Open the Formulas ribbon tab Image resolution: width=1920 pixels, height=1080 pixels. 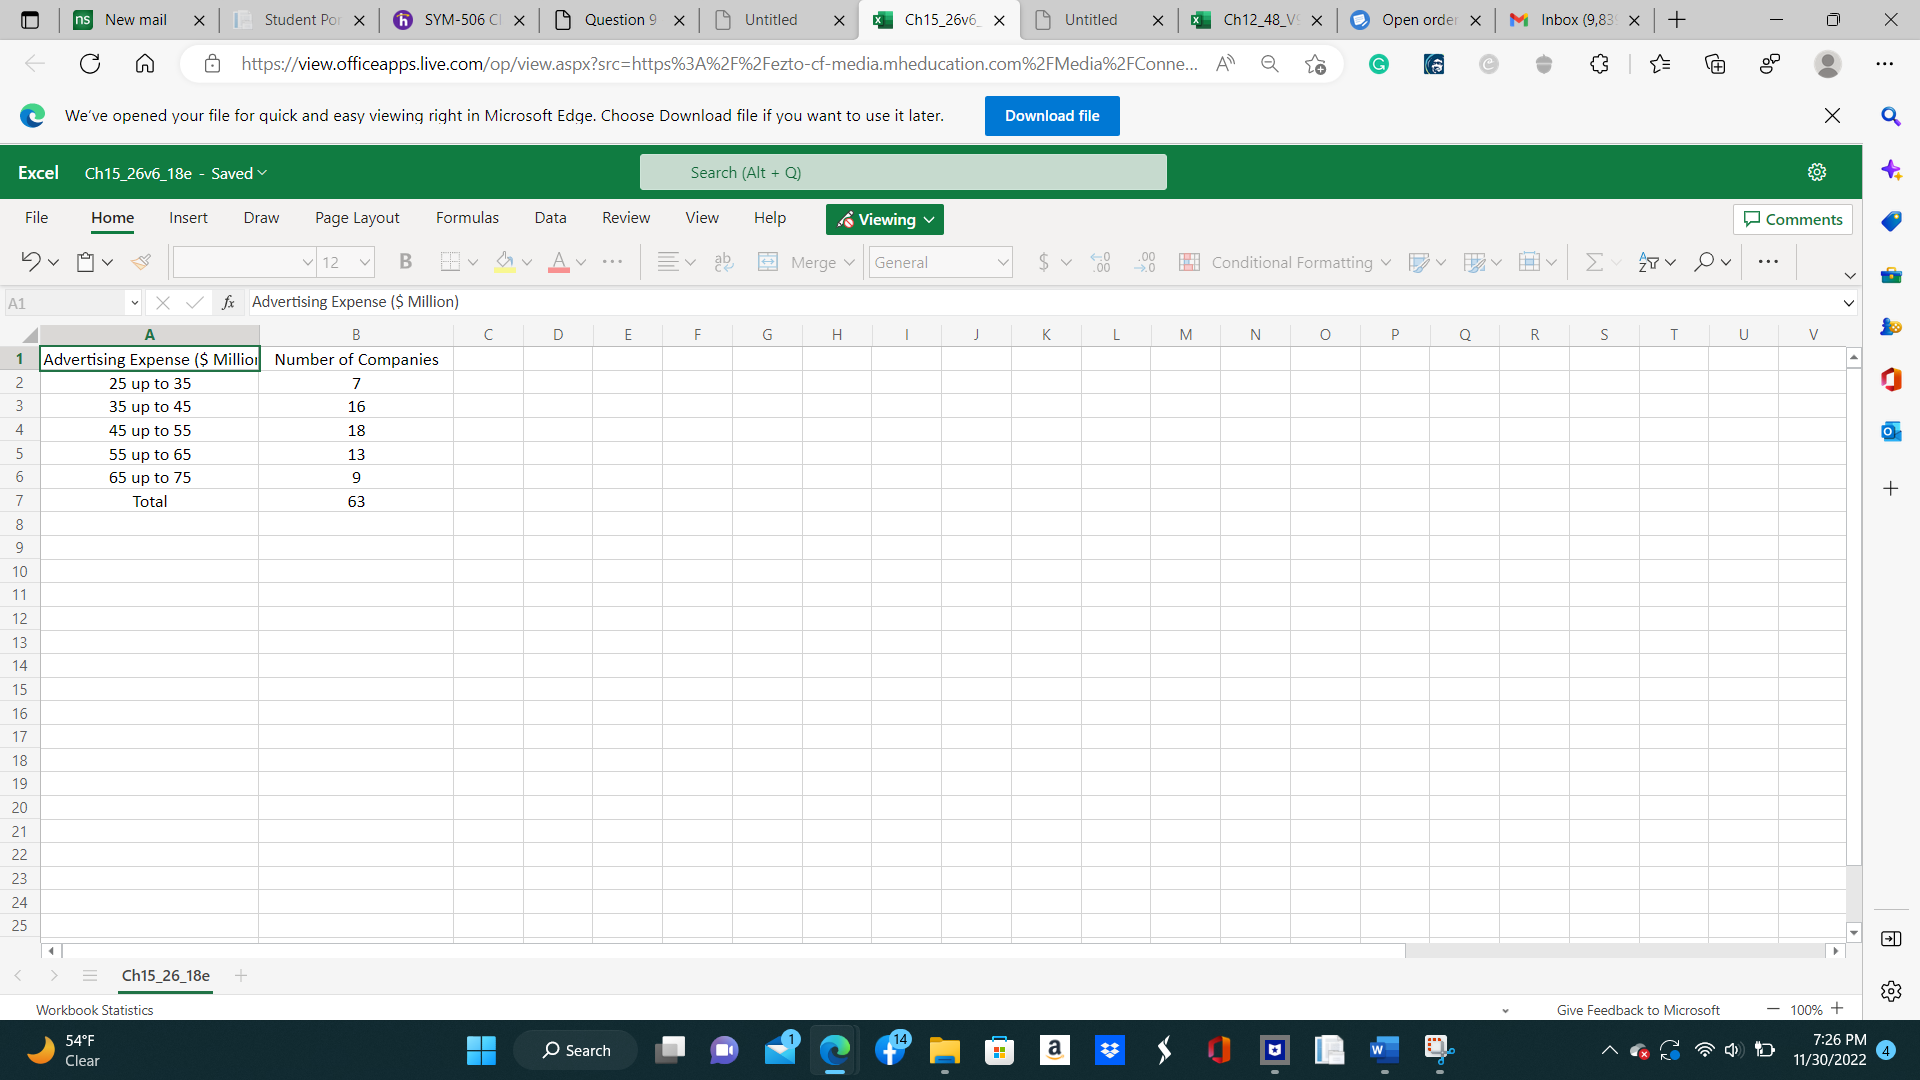(467, 218)
